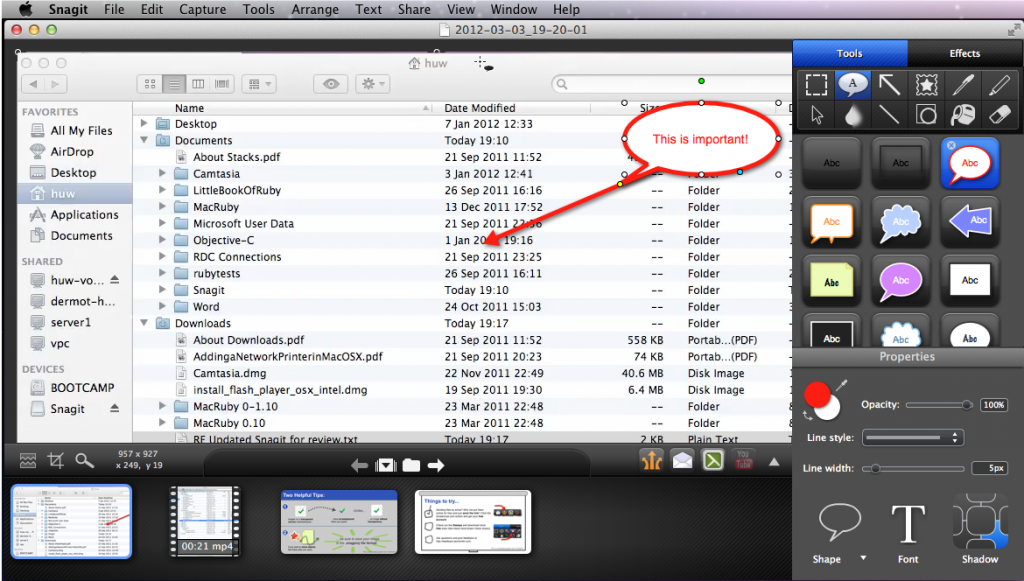Screen dimensions: 1024x581
Task: Go to previous capture with left arrow
Action: click(x=359, y=465)
